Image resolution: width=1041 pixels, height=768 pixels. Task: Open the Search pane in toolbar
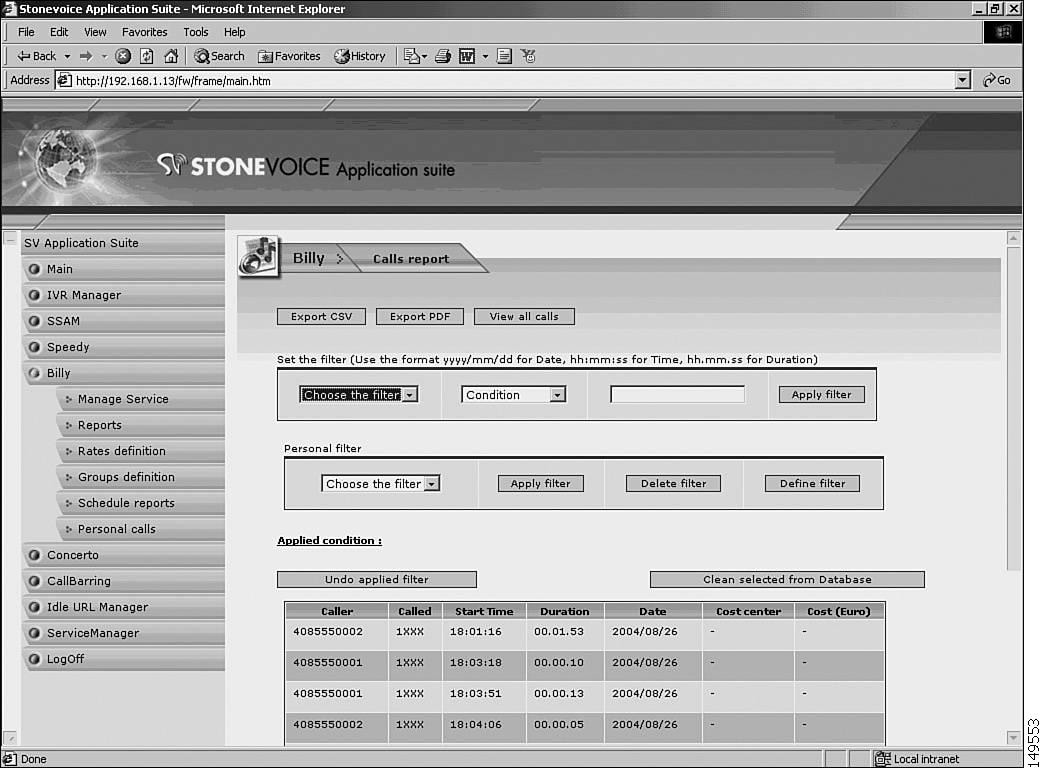pos(219,56)
